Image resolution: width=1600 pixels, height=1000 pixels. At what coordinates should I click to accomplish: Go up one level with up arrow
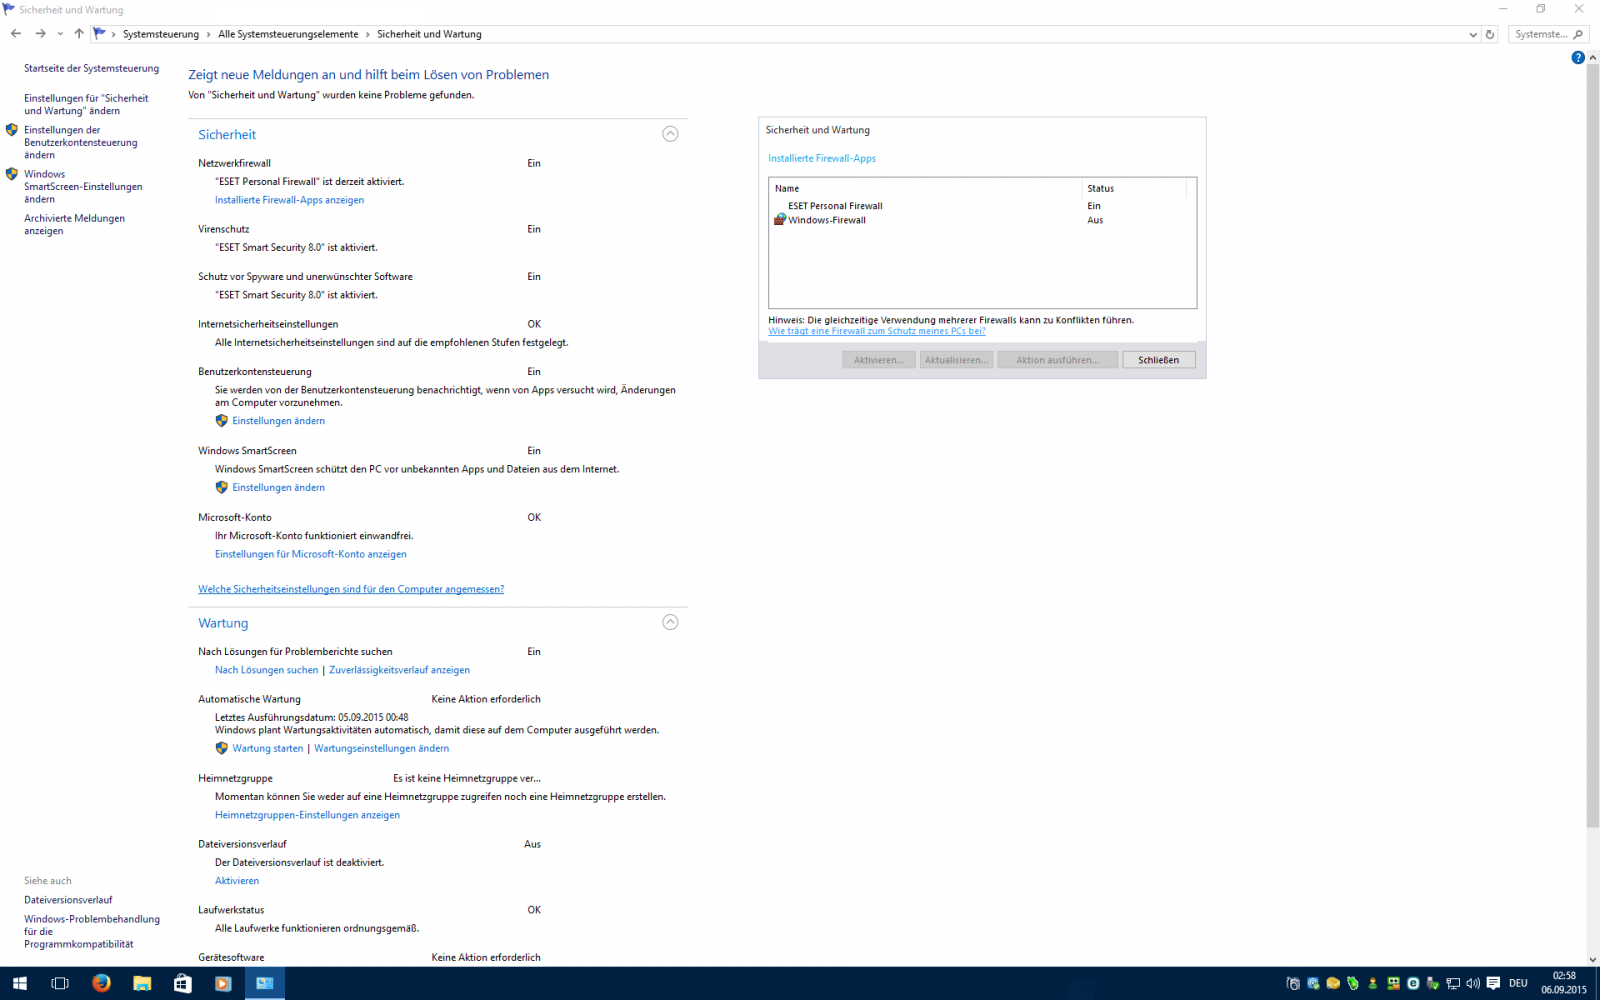79,34
